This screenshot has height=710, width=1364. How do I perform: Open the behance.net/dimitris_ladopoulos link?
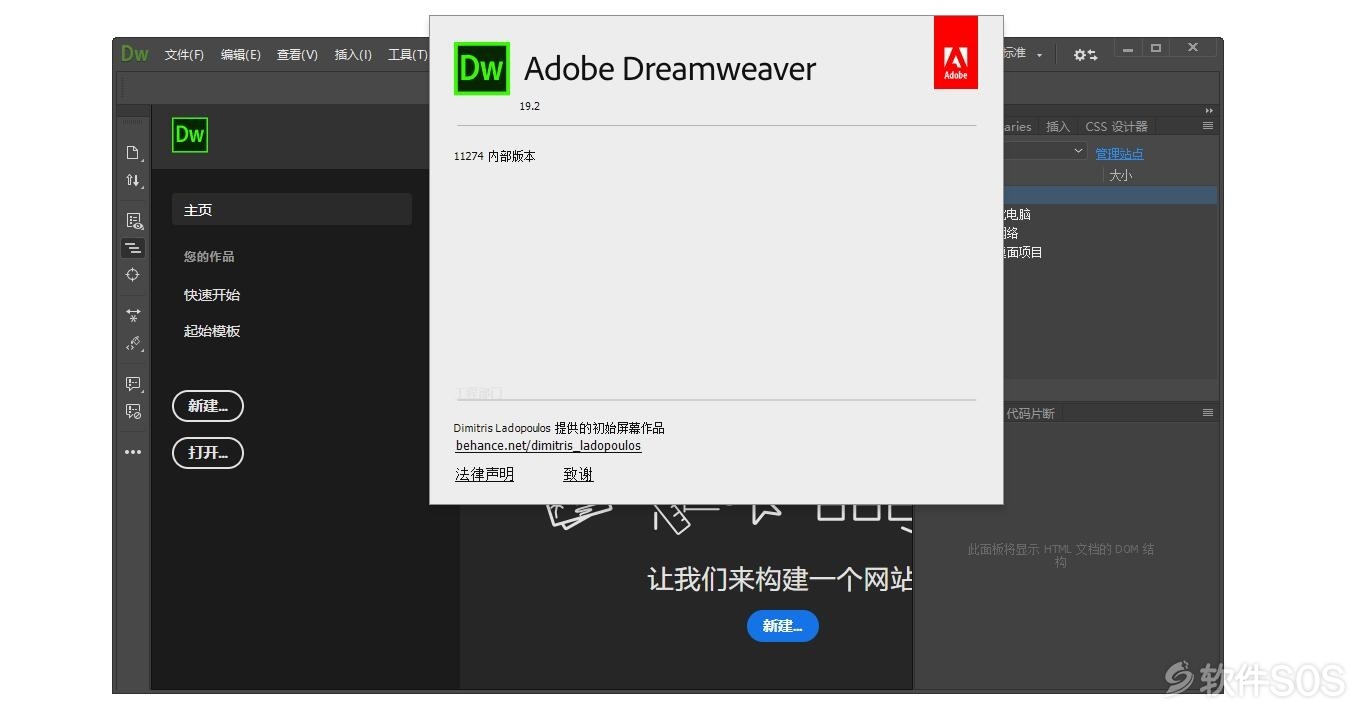coord(548,446)
